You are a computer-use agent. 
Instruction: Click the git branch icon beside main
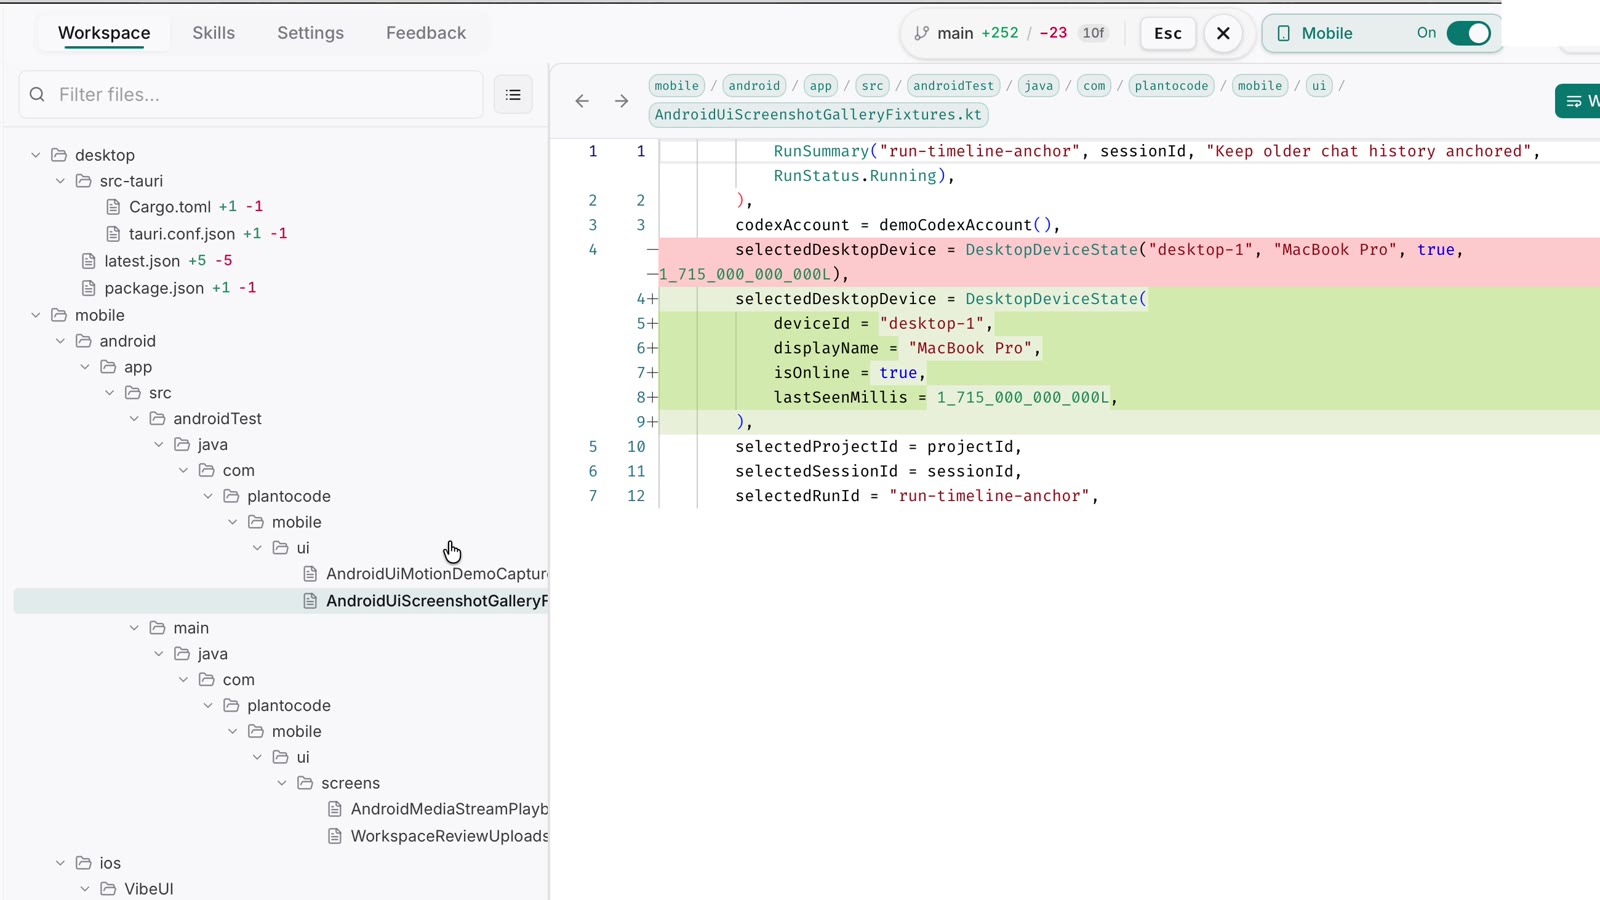click(x=921, y=33)
